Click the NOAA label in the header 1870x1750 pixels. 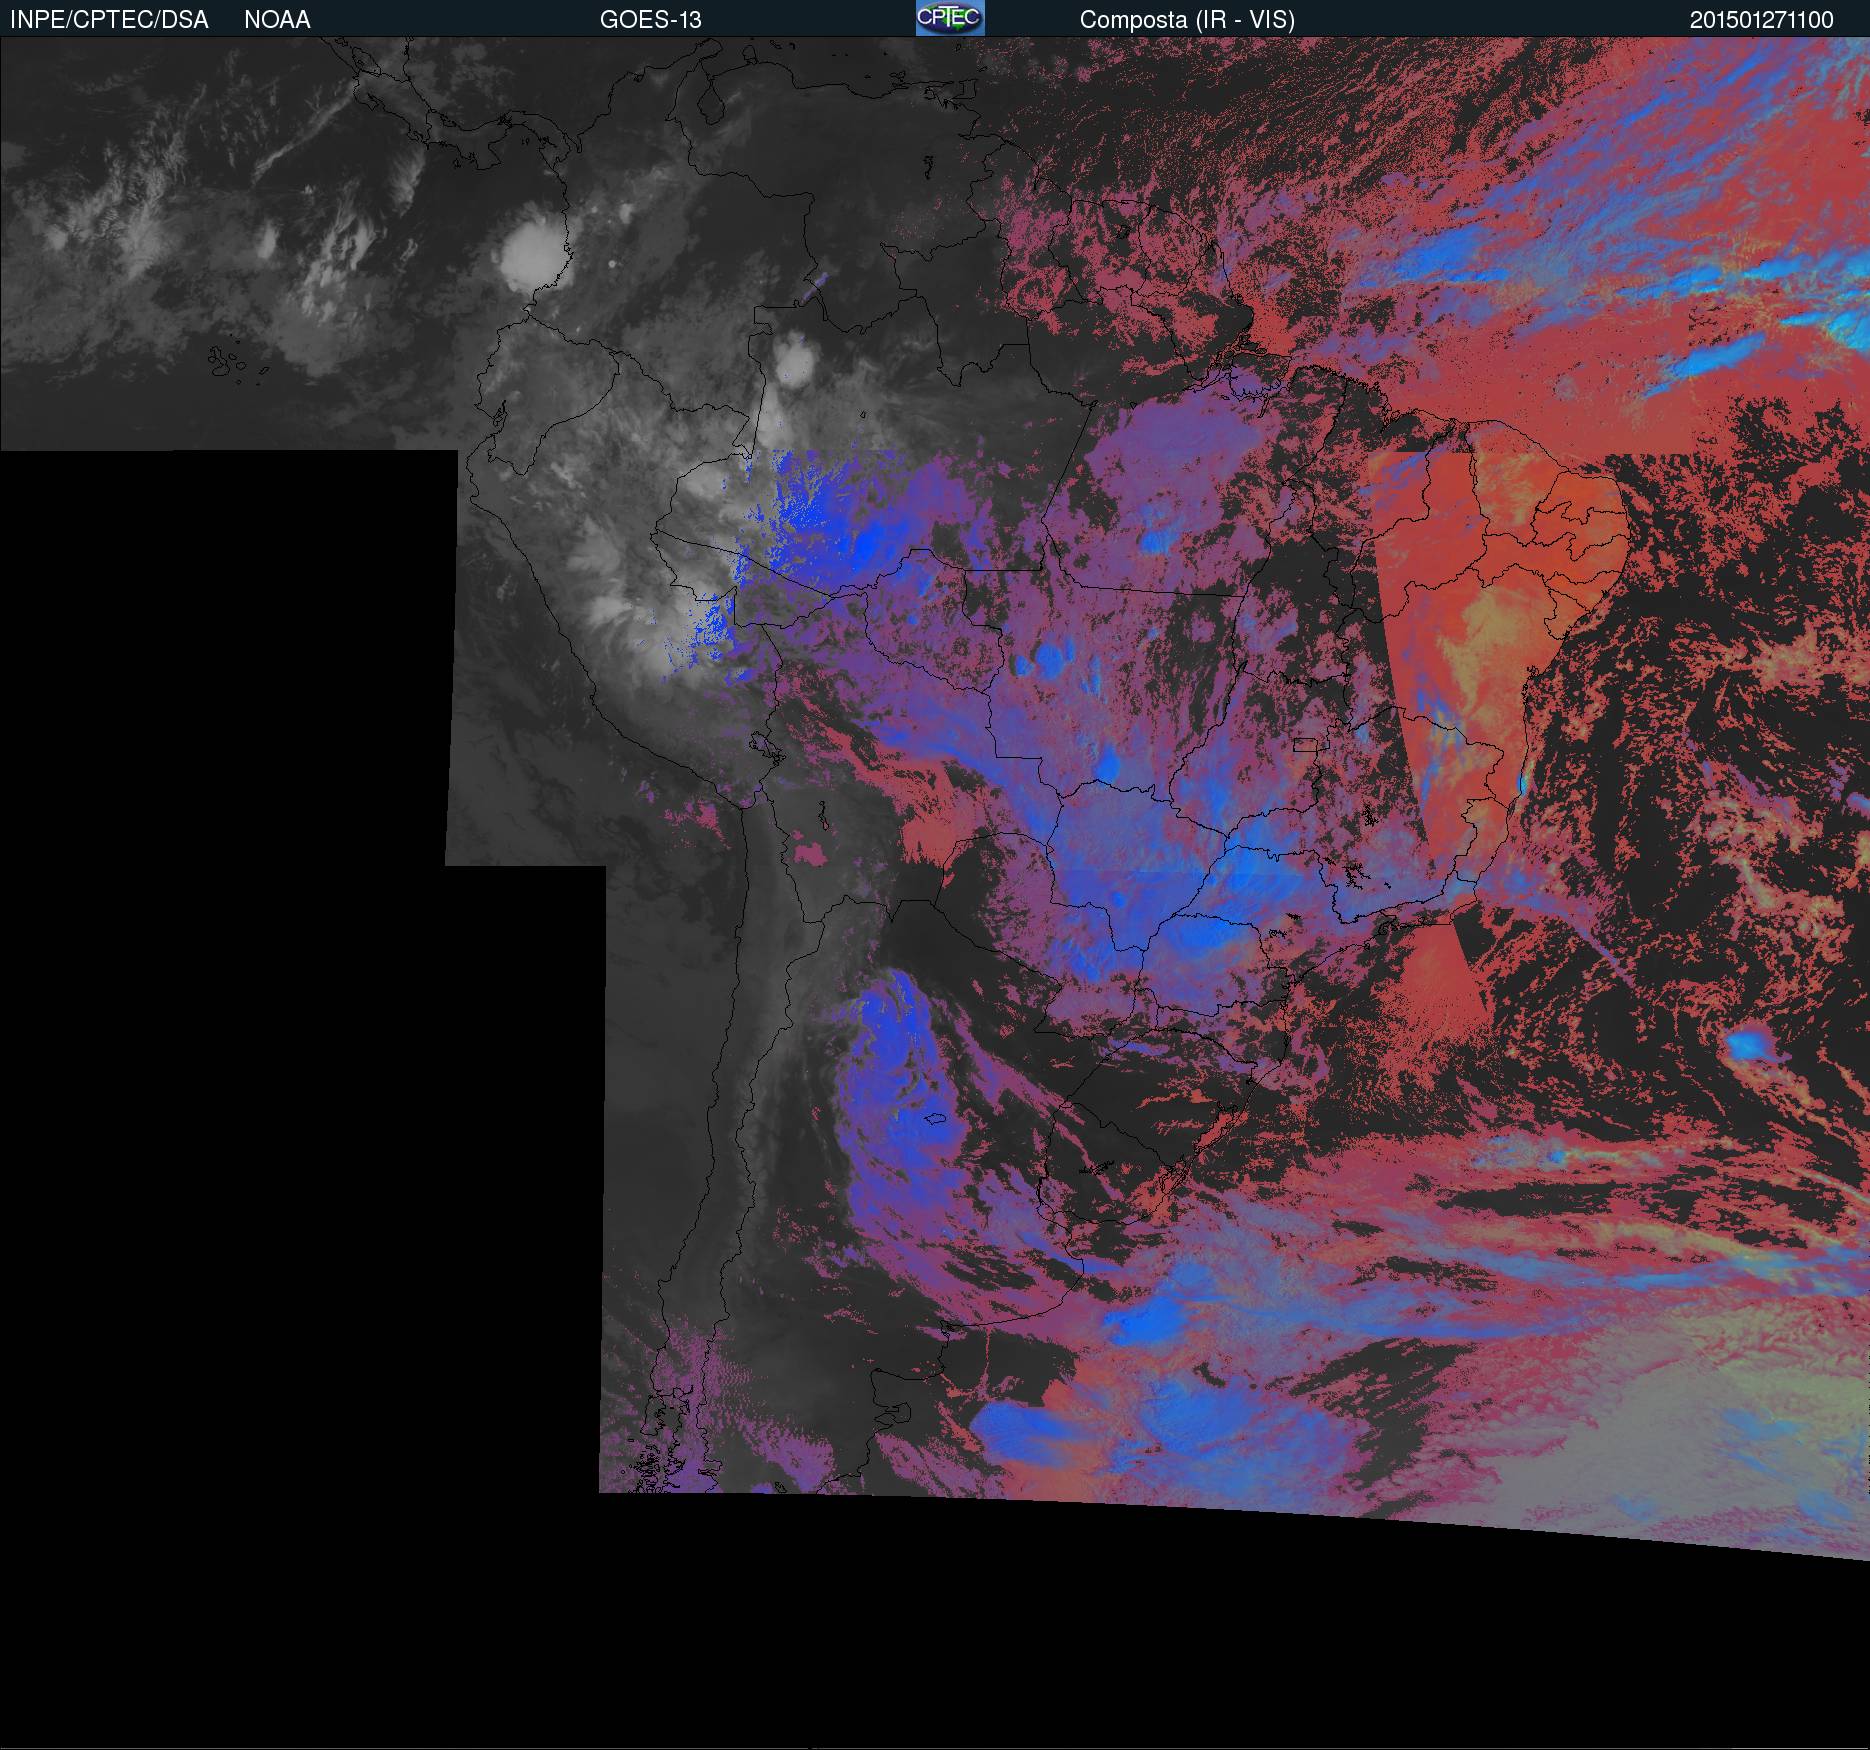pos(277,20)
